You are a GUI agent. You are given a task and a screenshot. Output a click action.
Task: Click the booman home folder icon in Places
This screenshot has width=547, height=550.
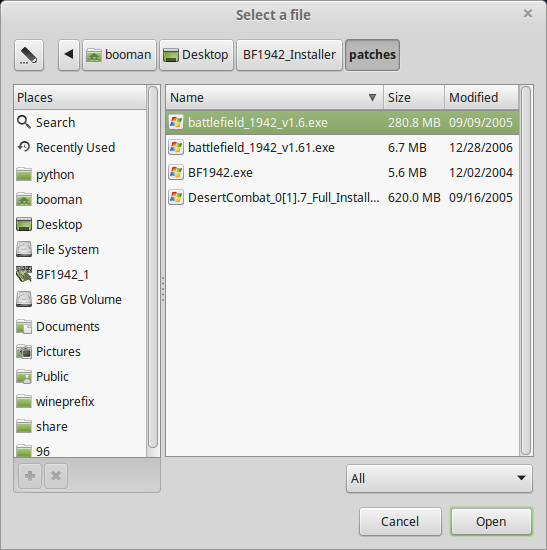(24, 199)
